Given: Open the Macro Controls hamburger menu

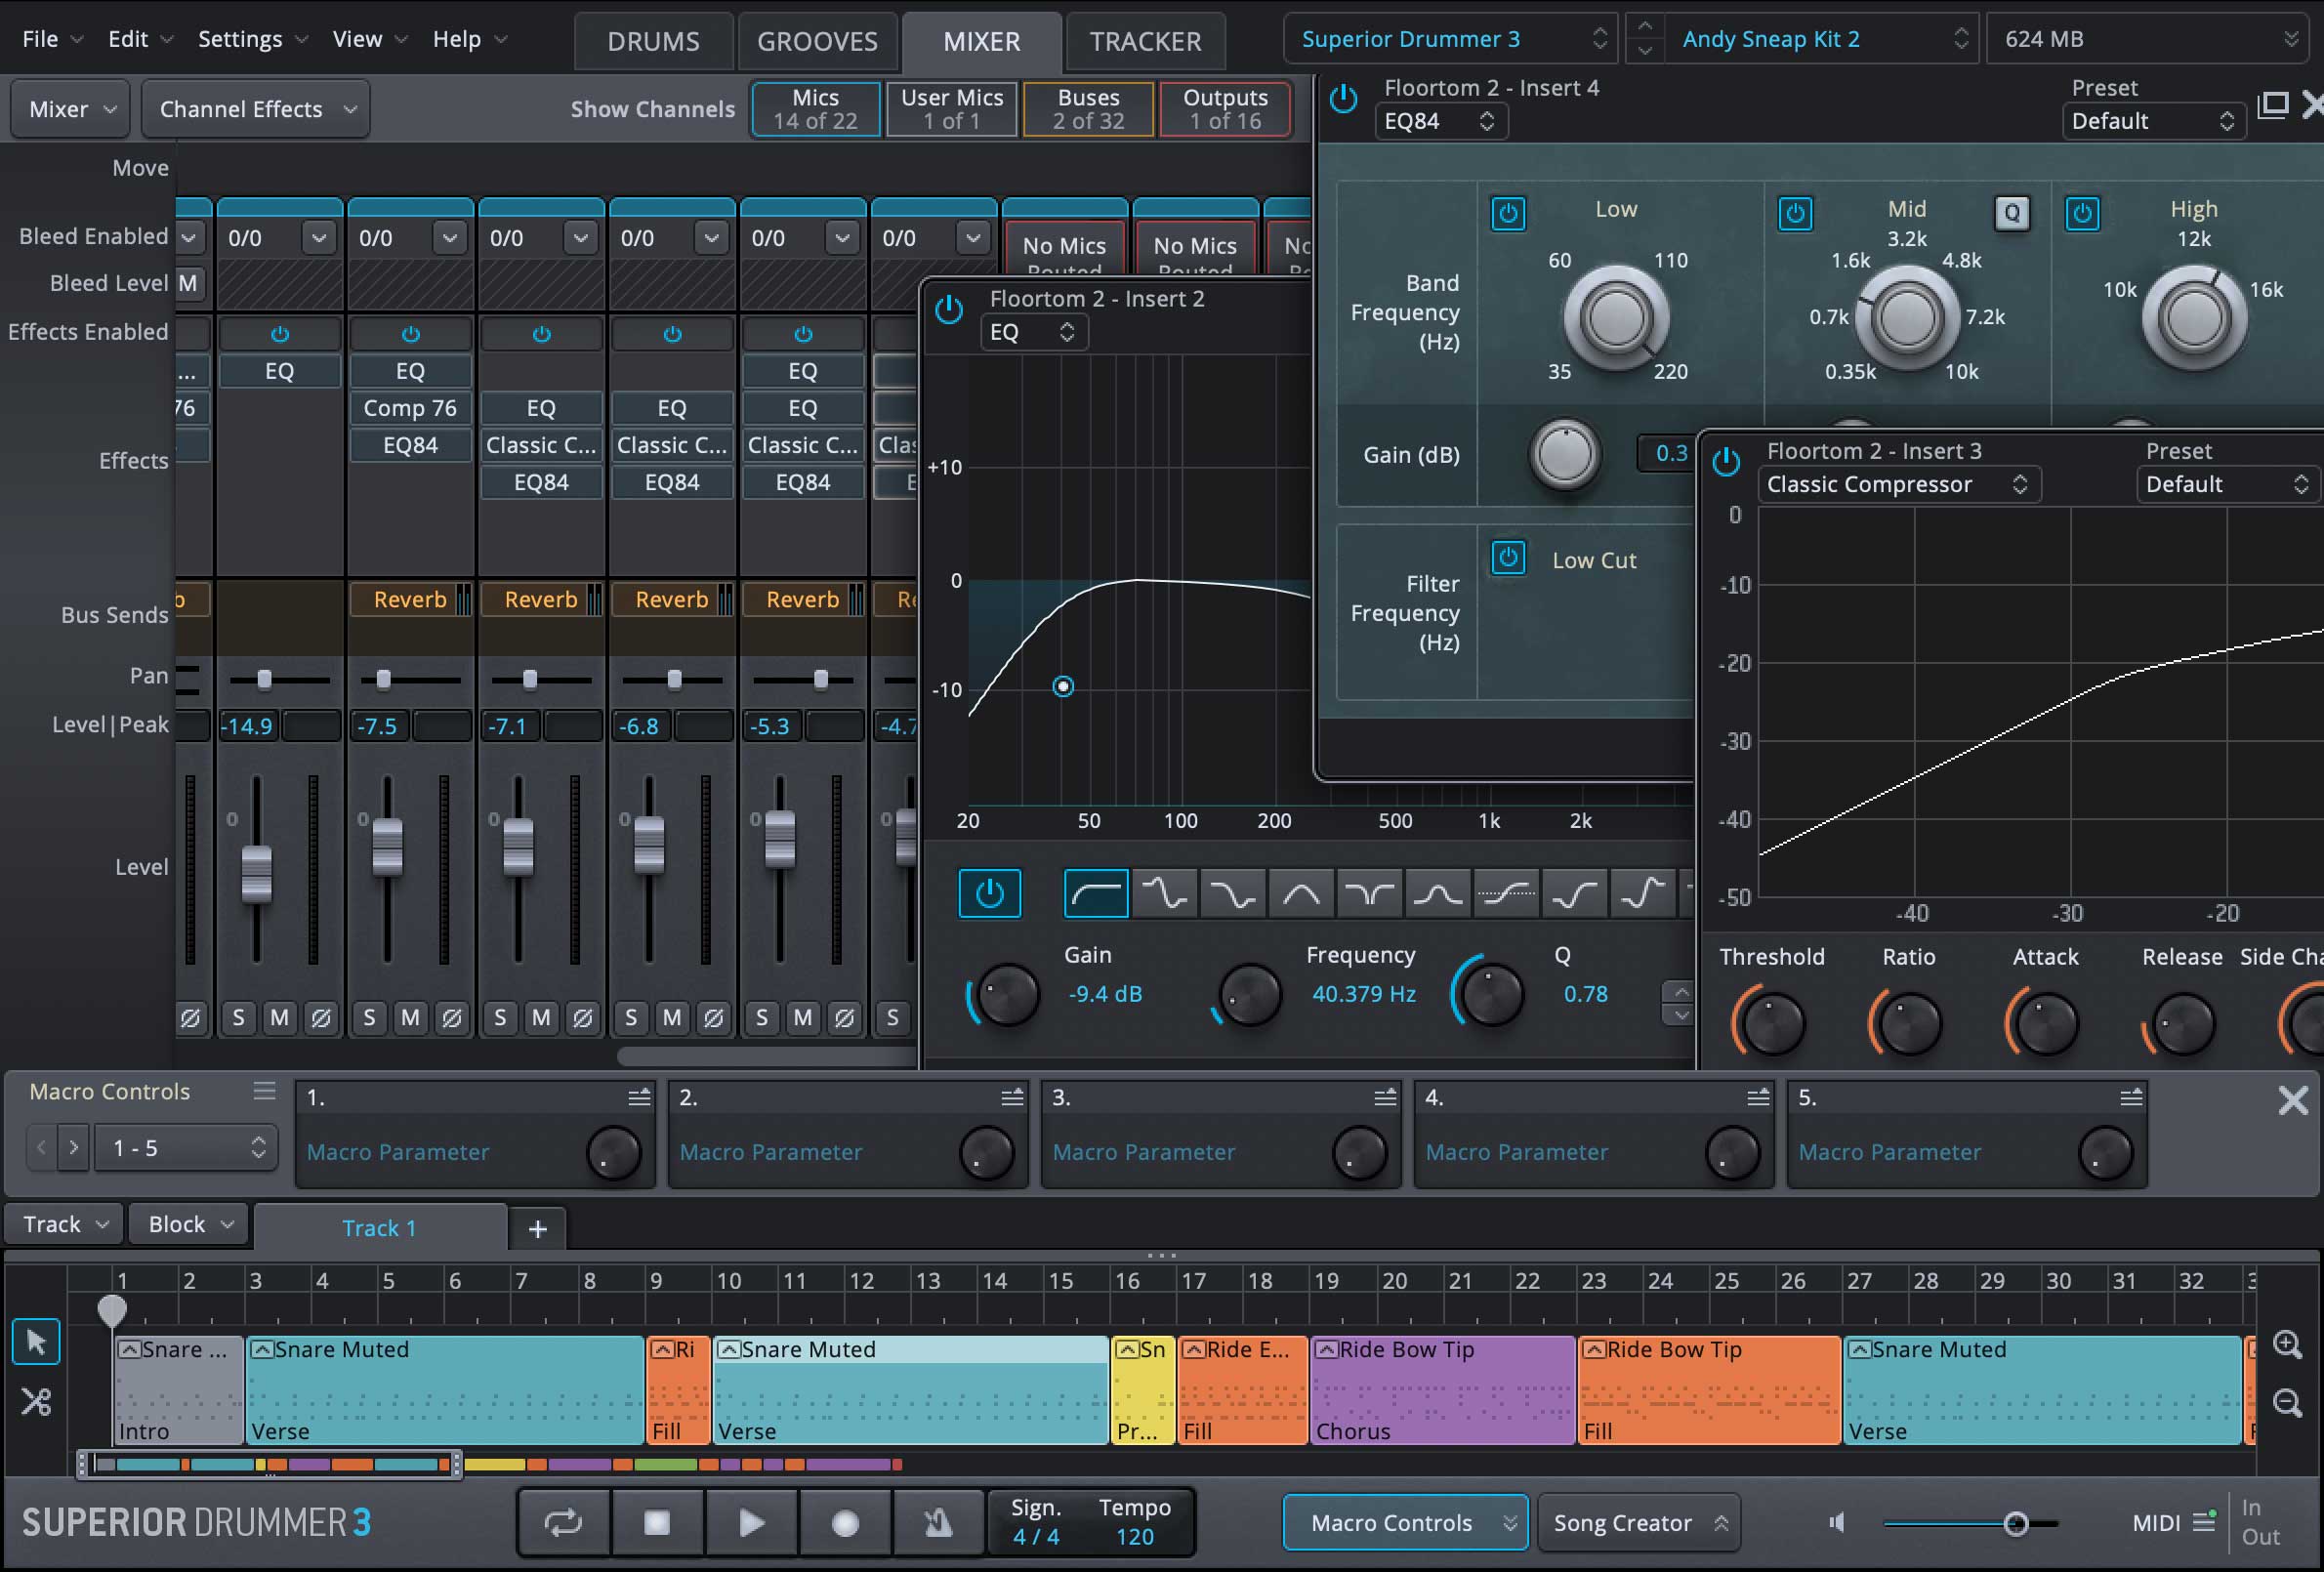Looking at the screenshot, I should point(264,1091).
